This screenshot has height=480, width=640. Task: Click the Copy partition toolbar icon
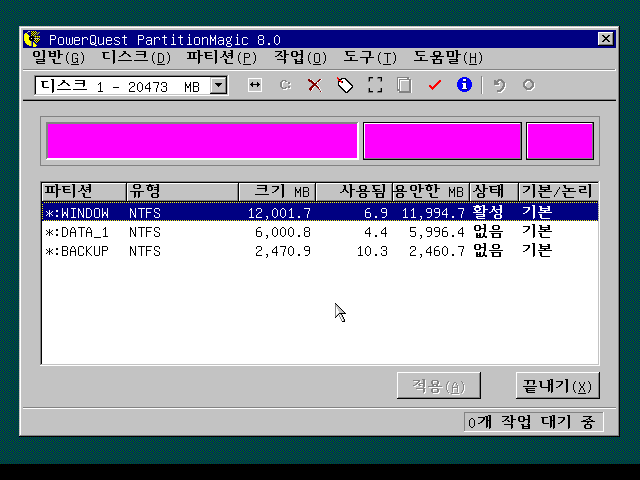[x=404, y=85]
